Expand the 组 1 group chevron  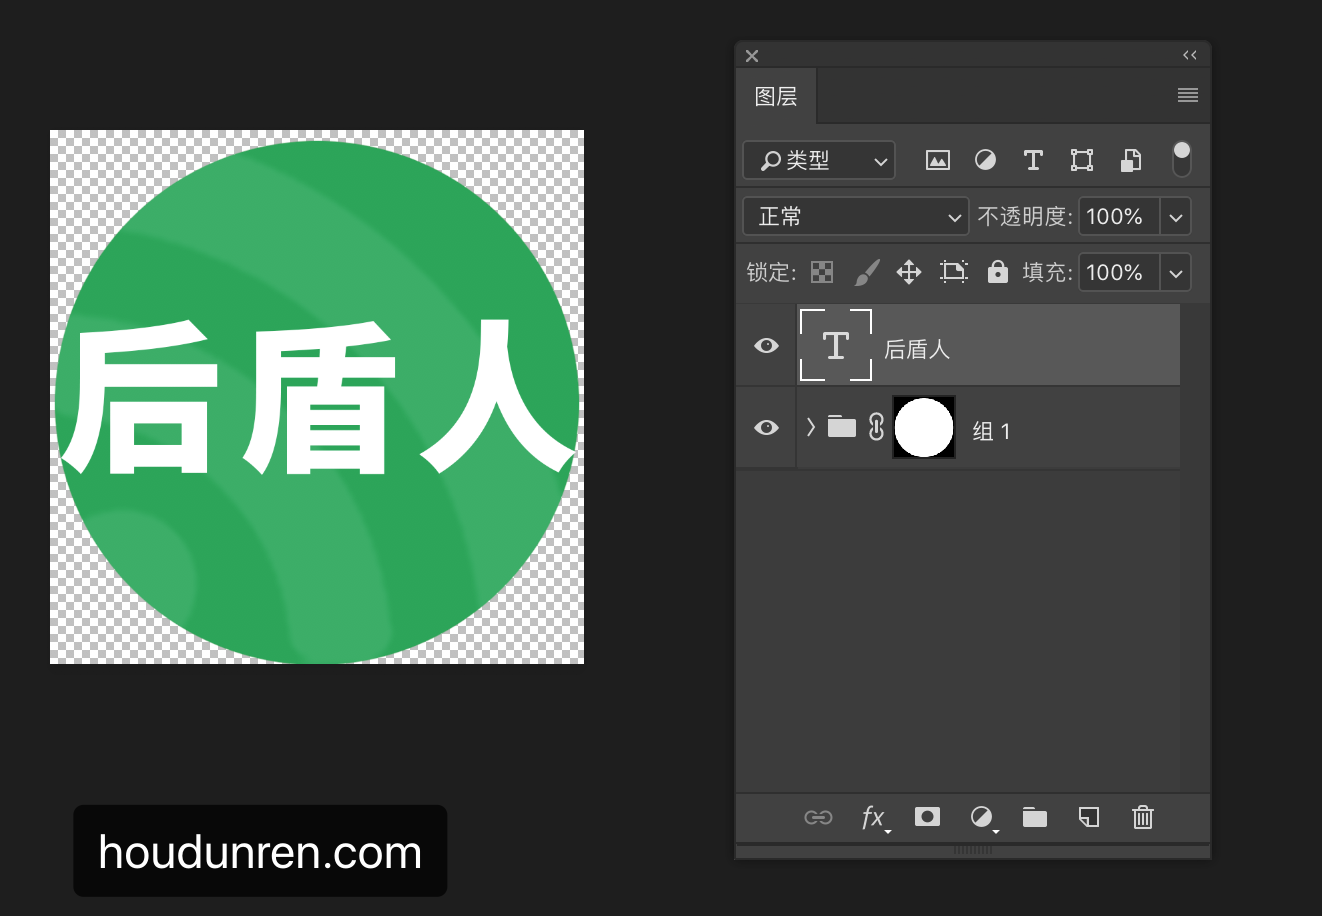pos(811,428)
